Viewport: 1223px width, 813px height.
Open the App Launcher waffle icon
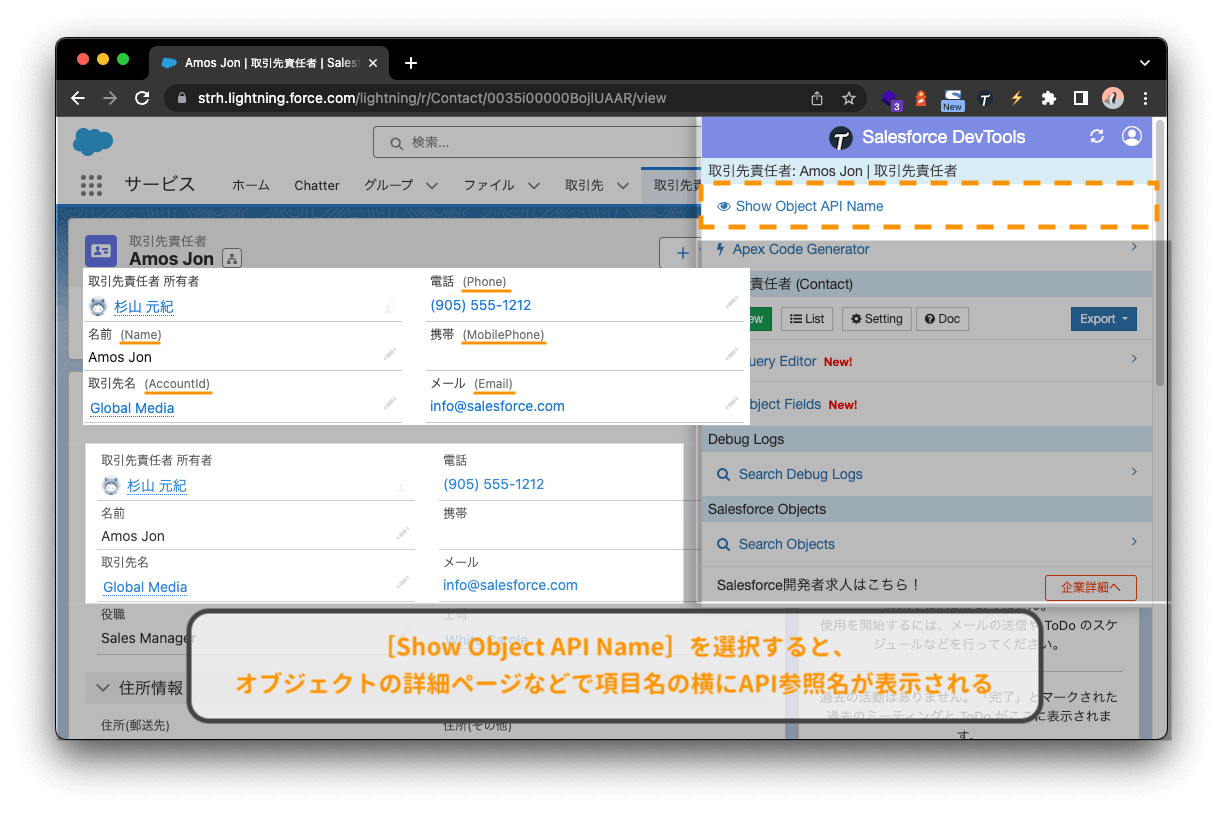pyautogui.click(x=92, y=184)
